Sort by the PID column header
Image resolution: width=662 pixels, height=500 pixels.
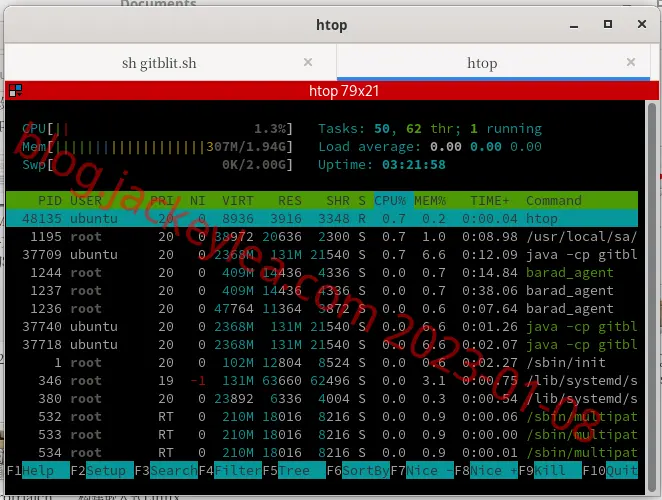tap(50, 200)
